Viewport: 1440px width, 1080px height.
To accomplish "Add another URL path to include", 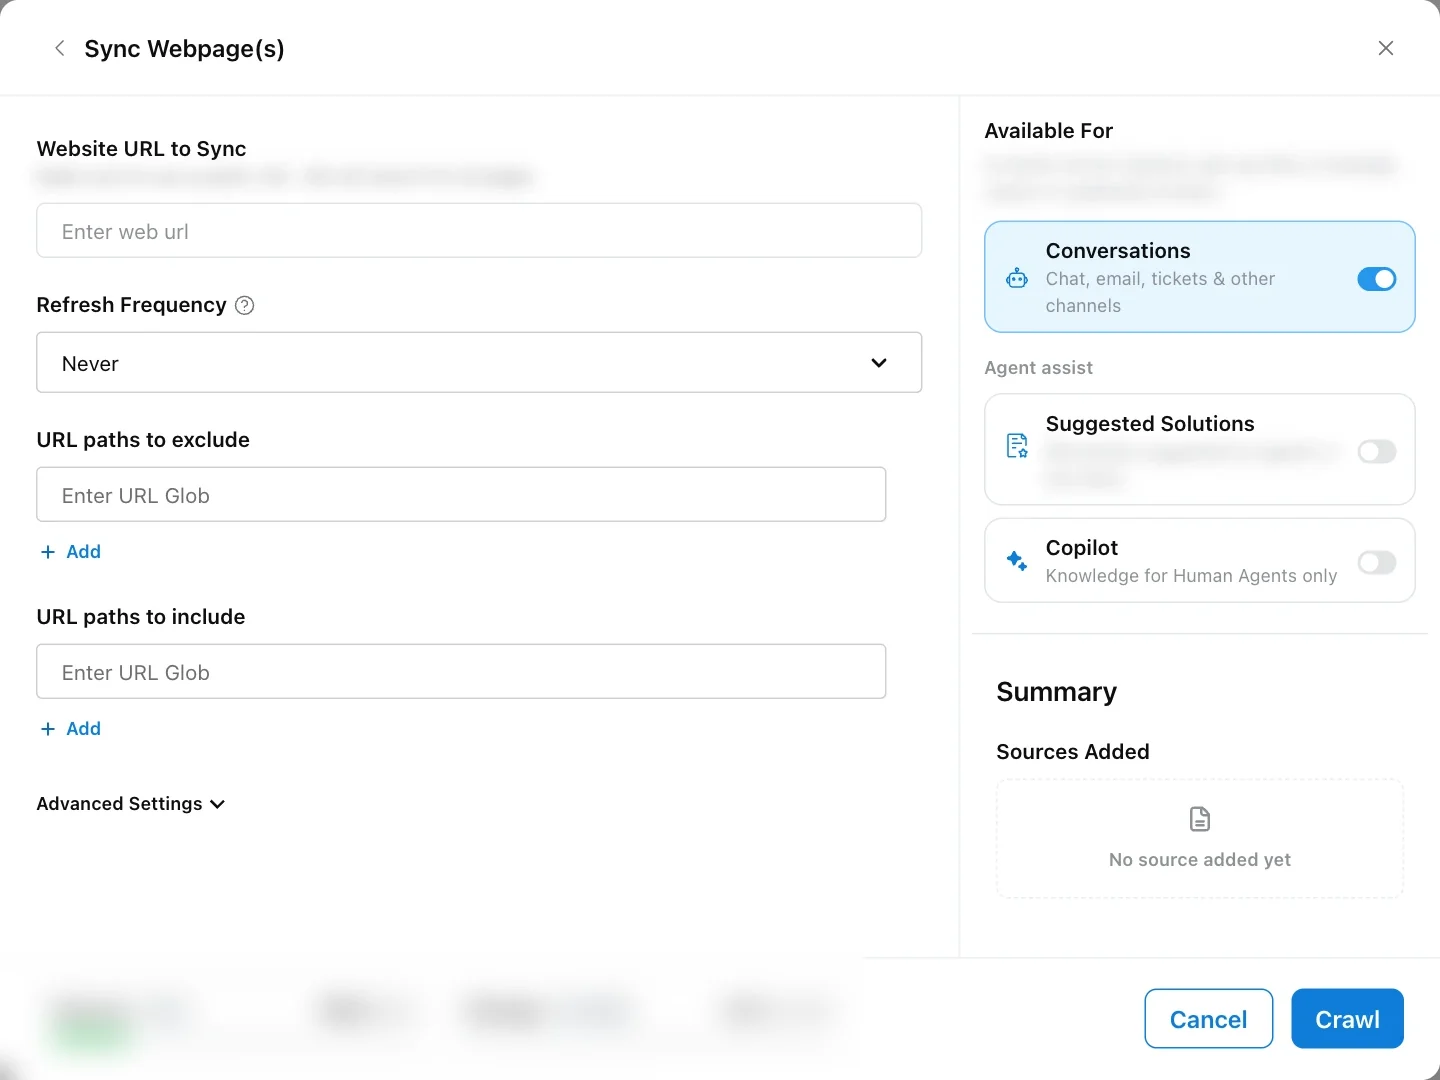I will 71,729.
